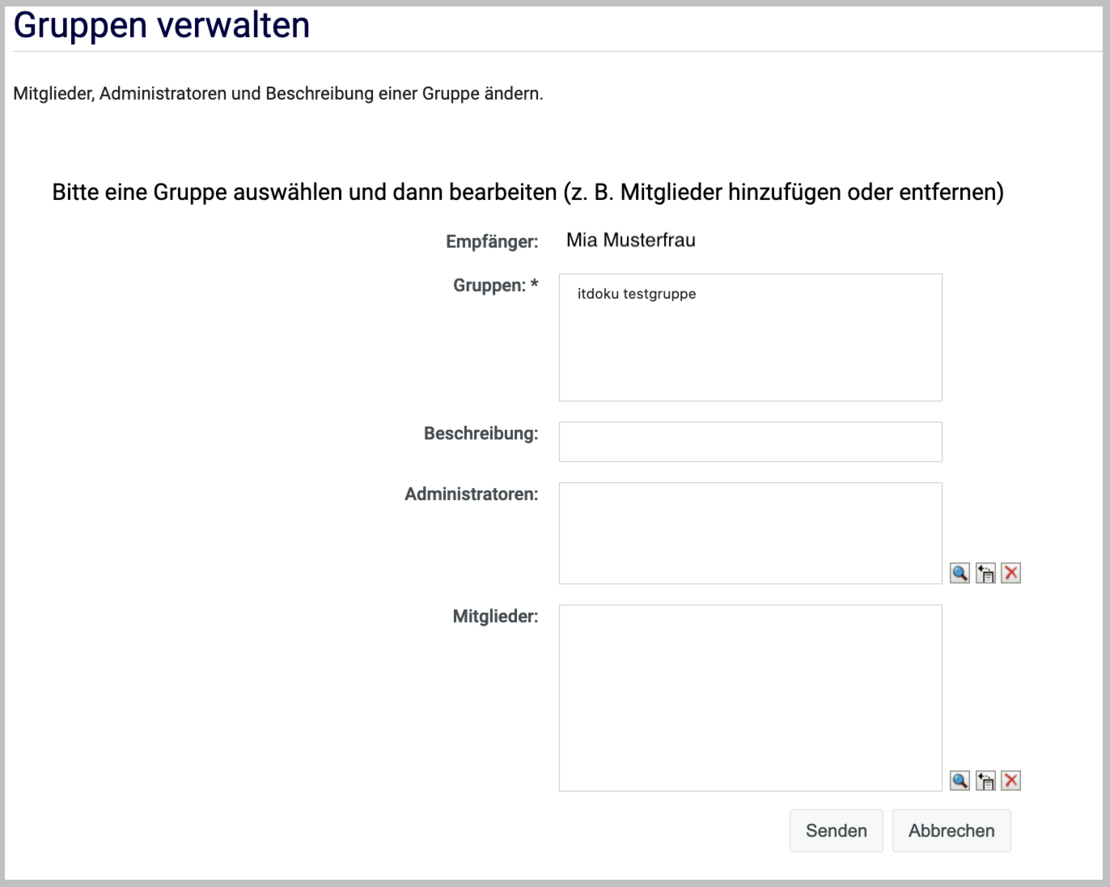Click the paste-from-list icon beside Mitglieder
This screenshot has height=887, width=1110.
985,781
